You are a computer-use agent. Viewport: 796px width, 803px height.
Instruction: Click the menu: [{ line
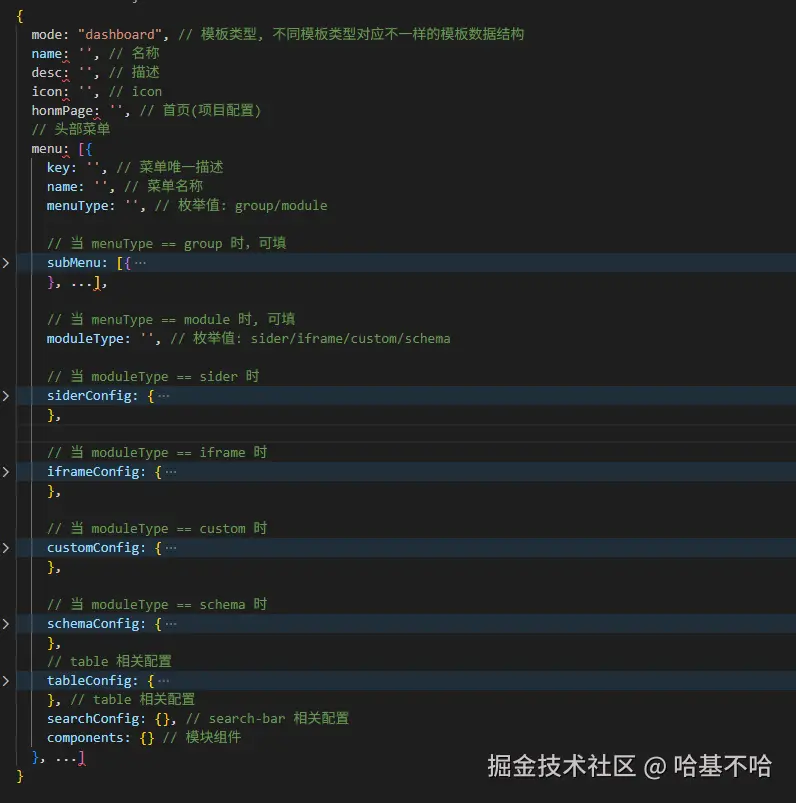(x=61, y=149)
